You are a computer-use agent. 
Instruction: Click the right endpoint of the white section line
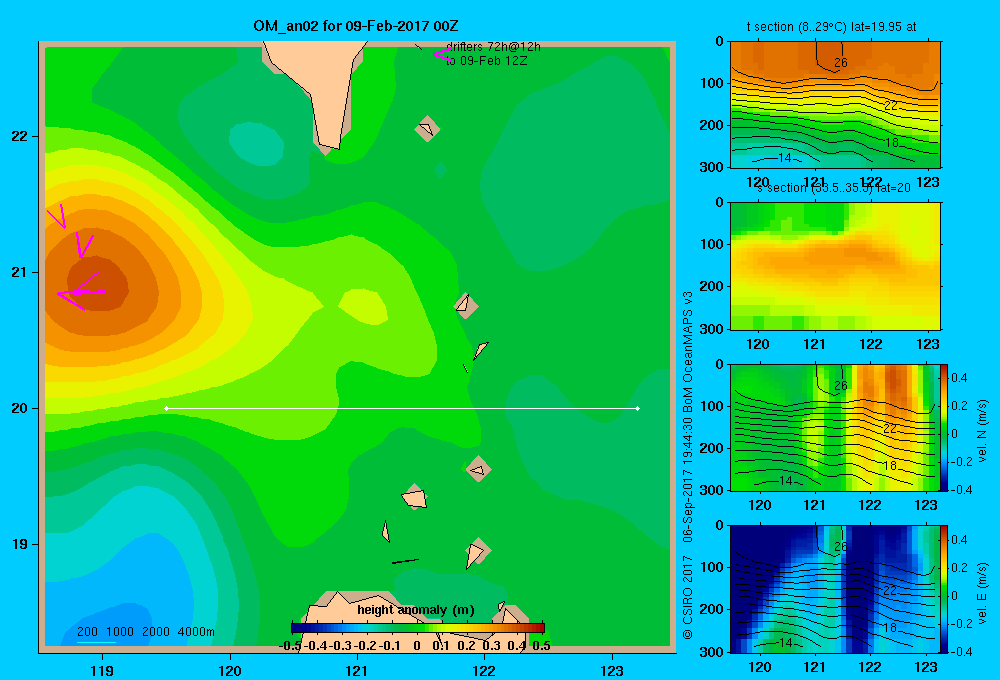[x=638, y=408]
